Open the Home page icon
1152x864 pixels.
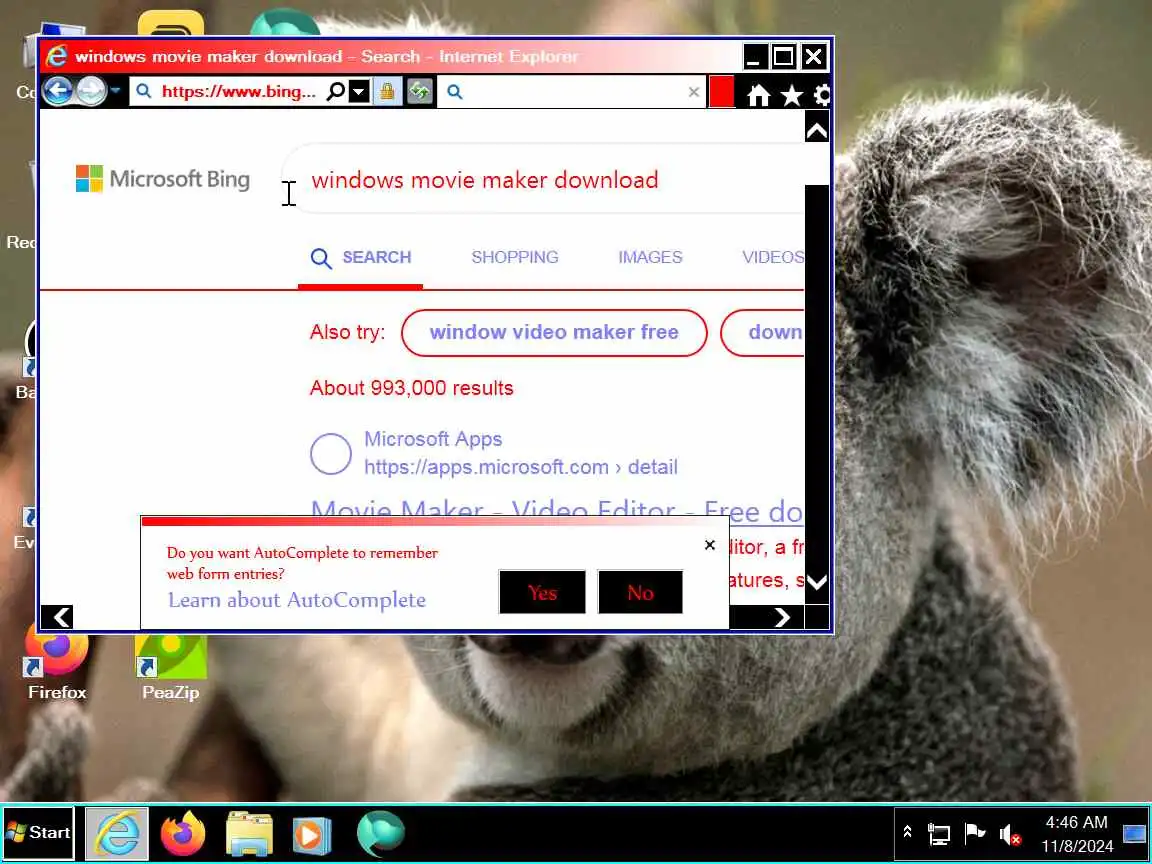tap(758, 95)
